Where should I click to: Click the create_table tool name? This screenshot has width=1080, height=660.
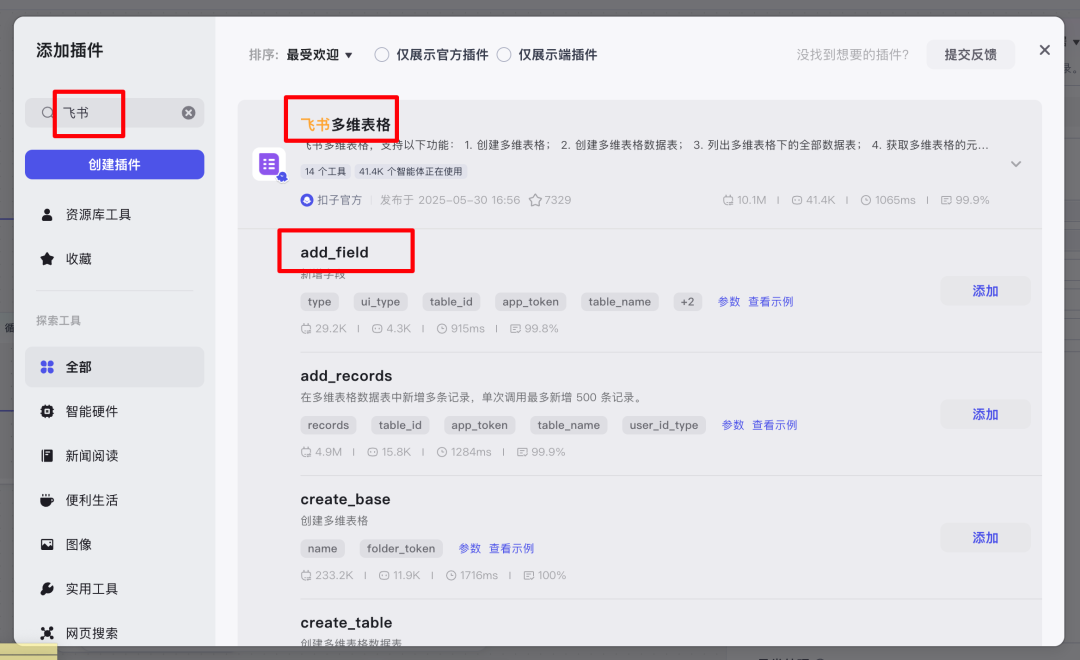coord(346,622)
